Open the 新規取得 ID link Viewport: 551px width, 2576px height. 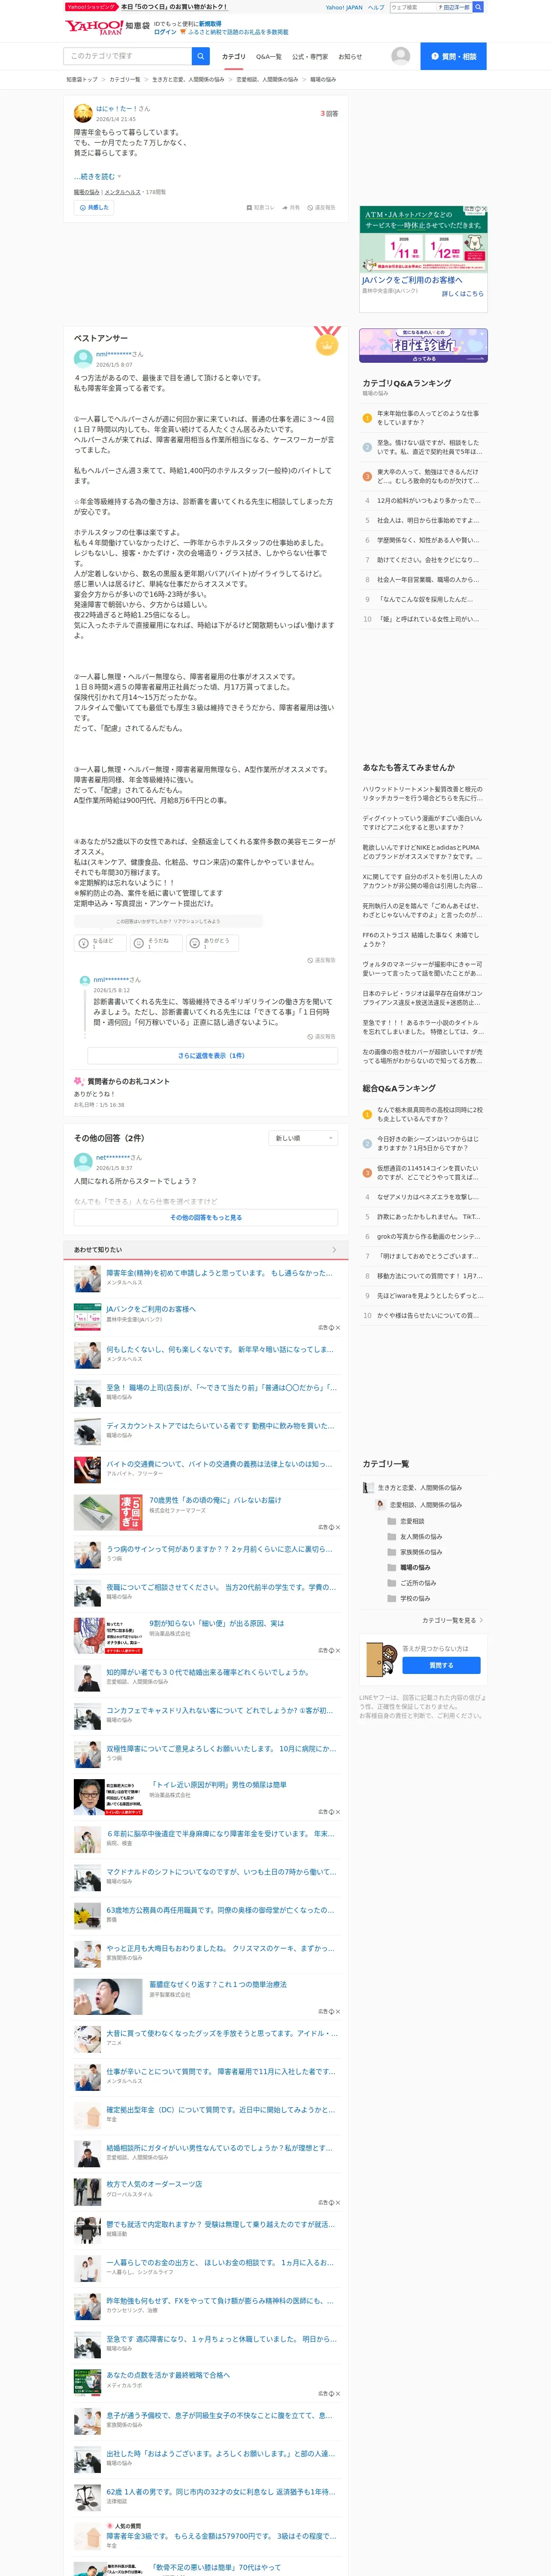pos(210,23)
